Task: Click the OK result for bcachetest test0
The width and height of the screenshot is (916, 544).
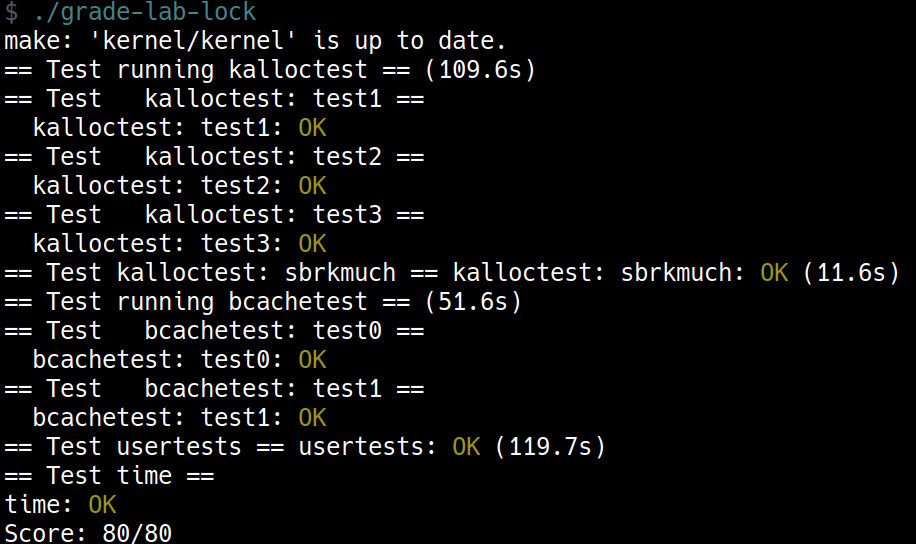Action: pyautogui.click(x=312, y=360)
